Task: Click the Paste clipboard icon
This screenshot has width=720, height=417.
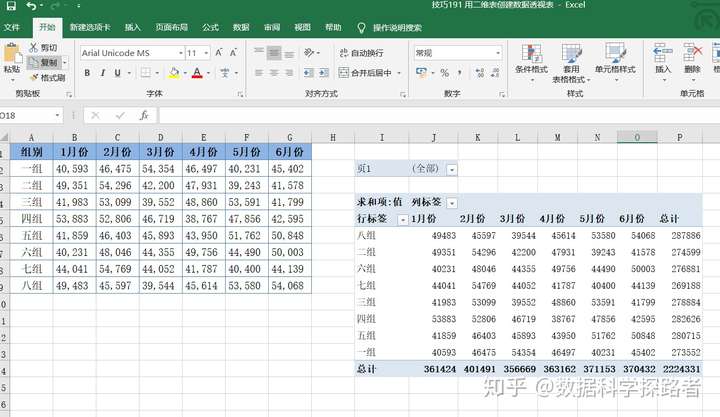Action: coord(12,54)
